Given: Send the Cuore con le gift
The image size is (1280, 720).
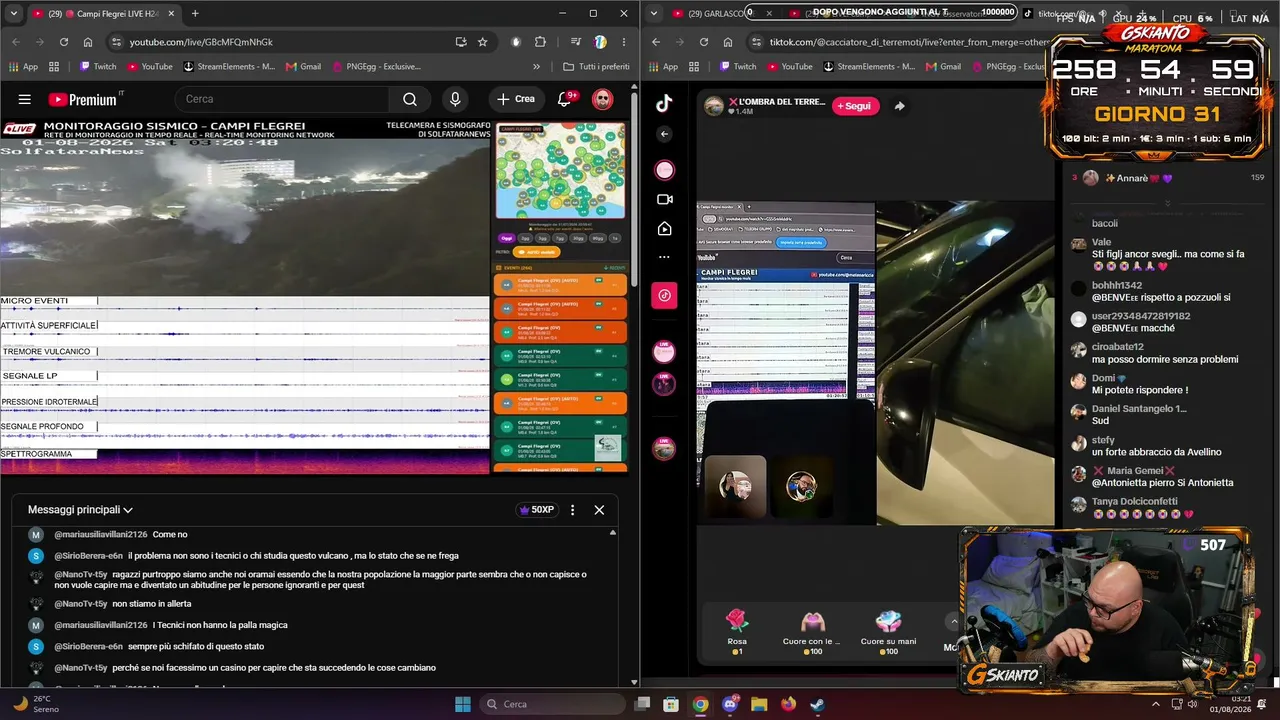Looking at the screenshot, I should [811, 631].
